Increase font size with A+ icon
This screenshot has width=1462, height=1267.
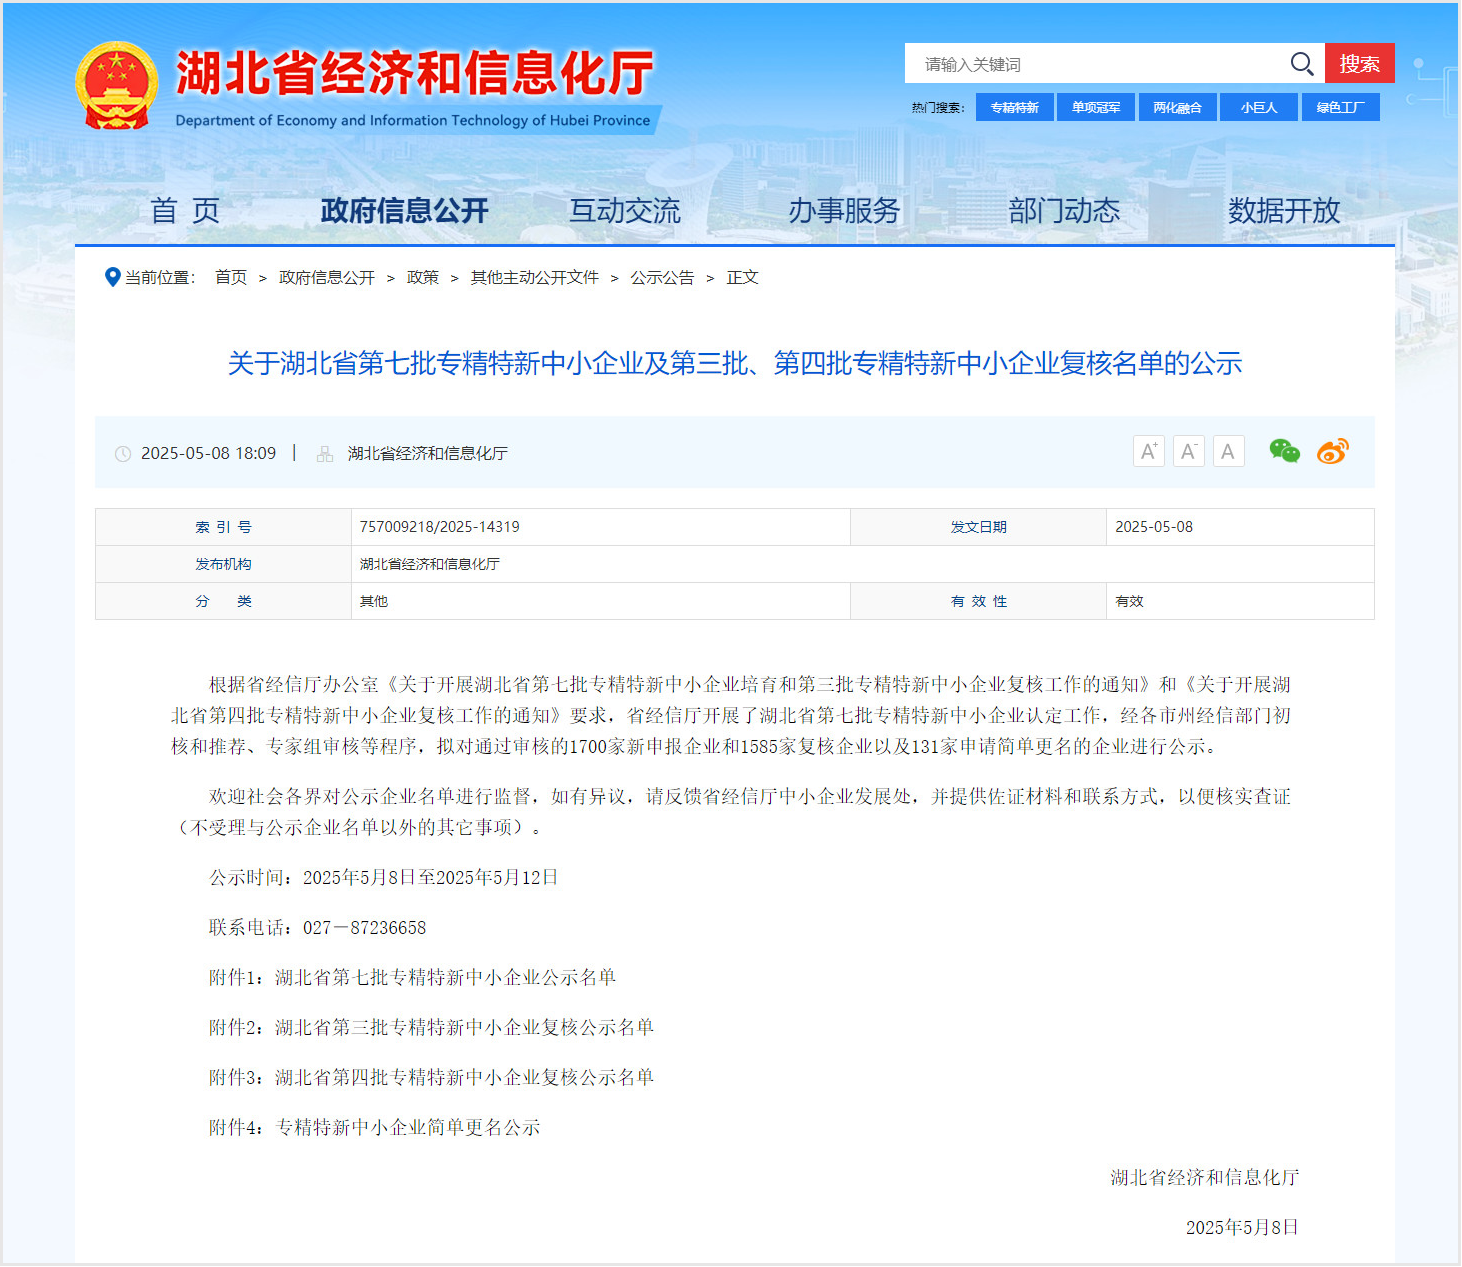click(1149, 451)
